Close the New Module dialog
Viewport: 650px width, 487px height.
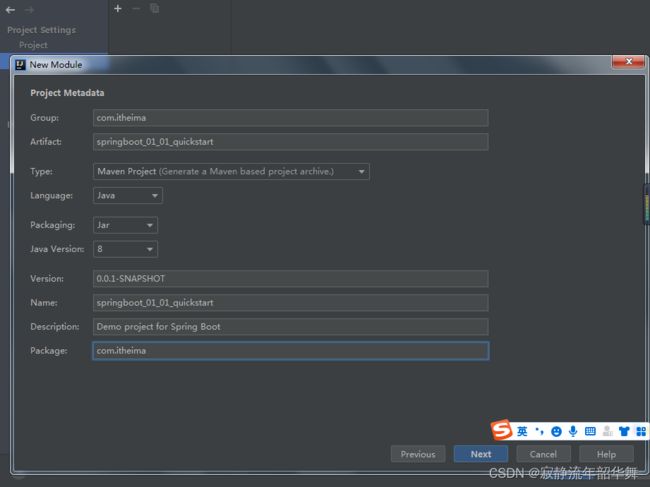pos(628,61)
